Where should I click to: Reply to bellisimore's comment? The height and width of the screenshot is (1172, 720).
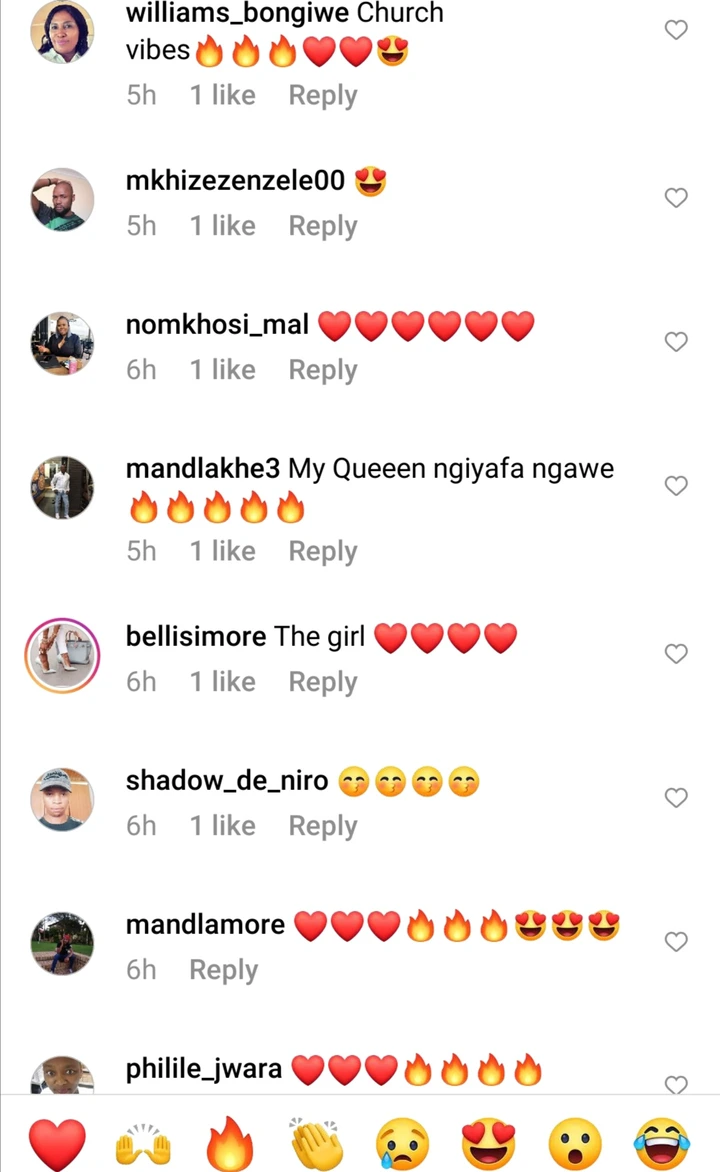[323, 682]
